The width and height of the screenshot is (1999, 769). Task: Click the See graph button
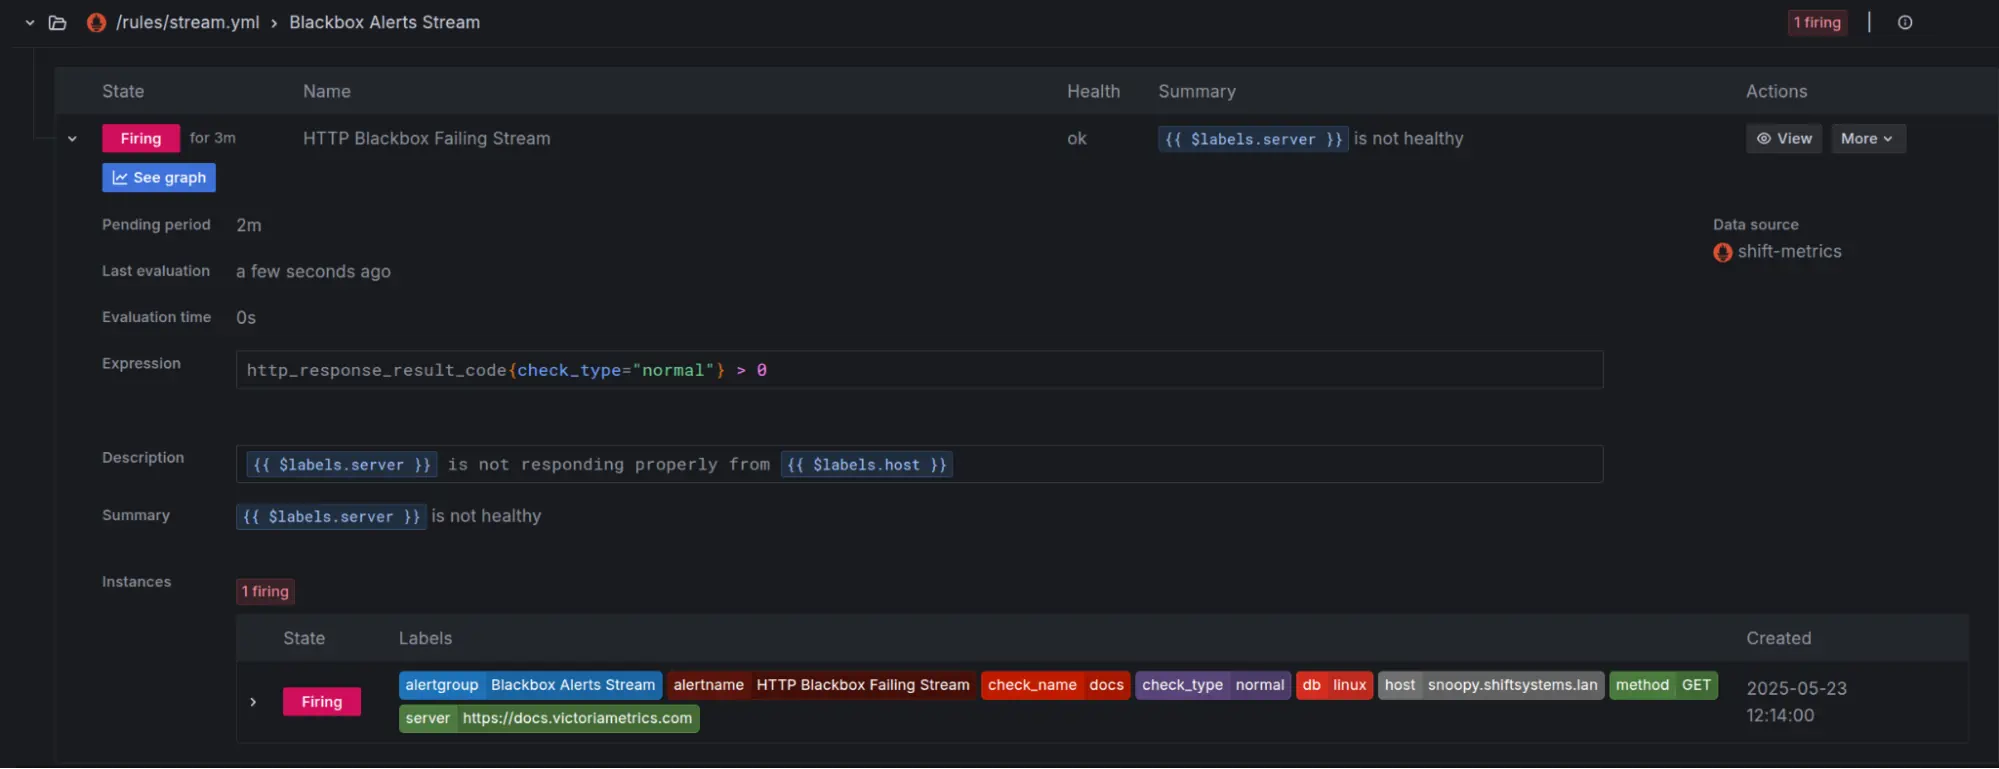point(159,177)
